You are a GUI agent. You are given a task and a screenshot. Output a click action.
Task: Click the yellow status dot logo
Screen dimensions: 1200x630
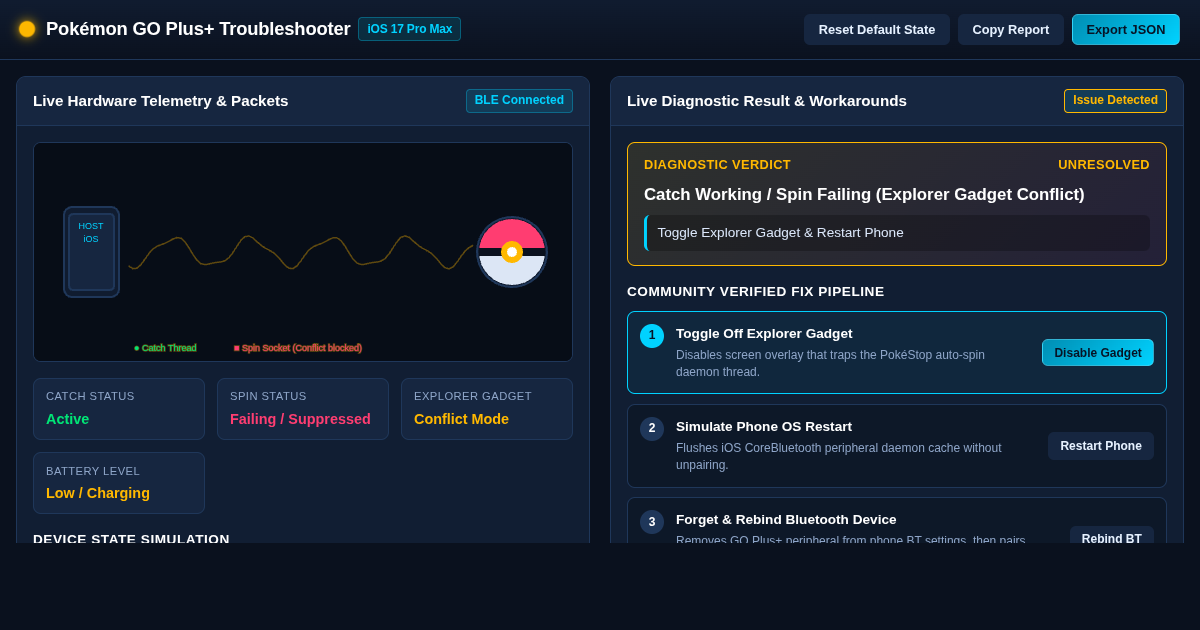pyautogui.click(x=27, y=29)
